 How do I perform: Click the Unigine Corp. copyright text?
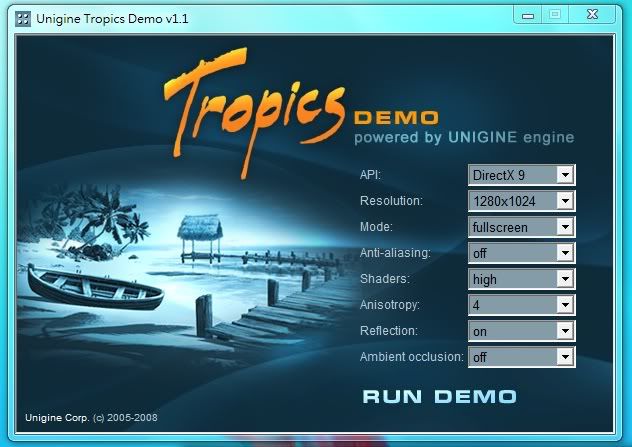(x=90, y=417)
